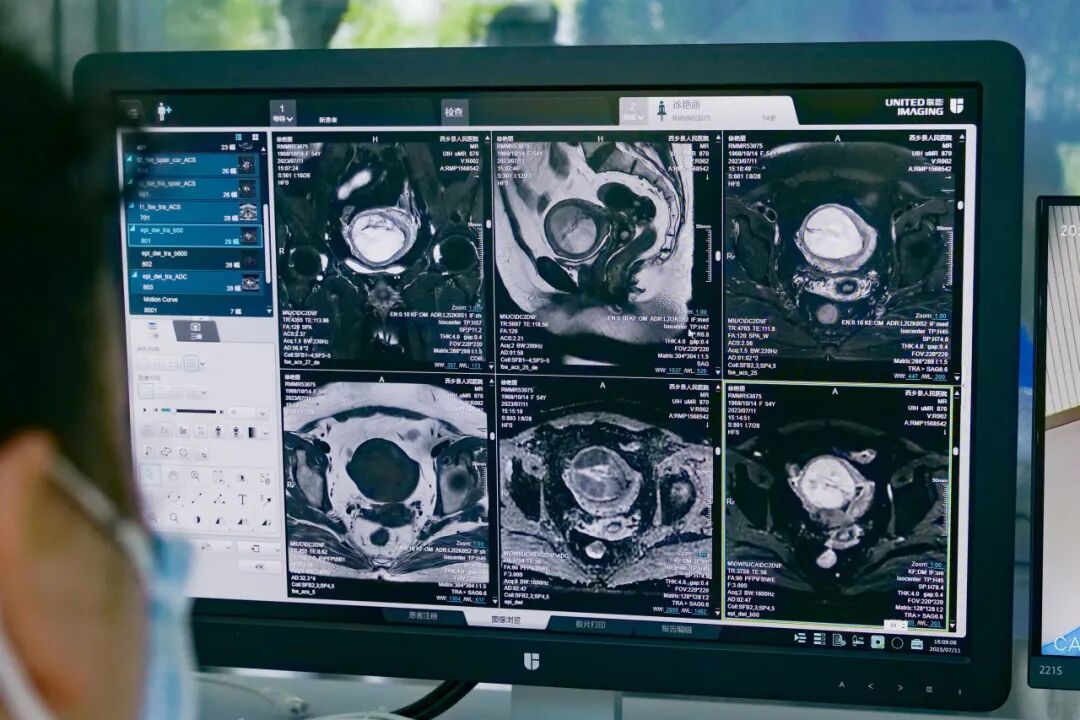Select the dark 3D cube panel tab
This screenshot has height=720, width=1080.
pos(196,329)
